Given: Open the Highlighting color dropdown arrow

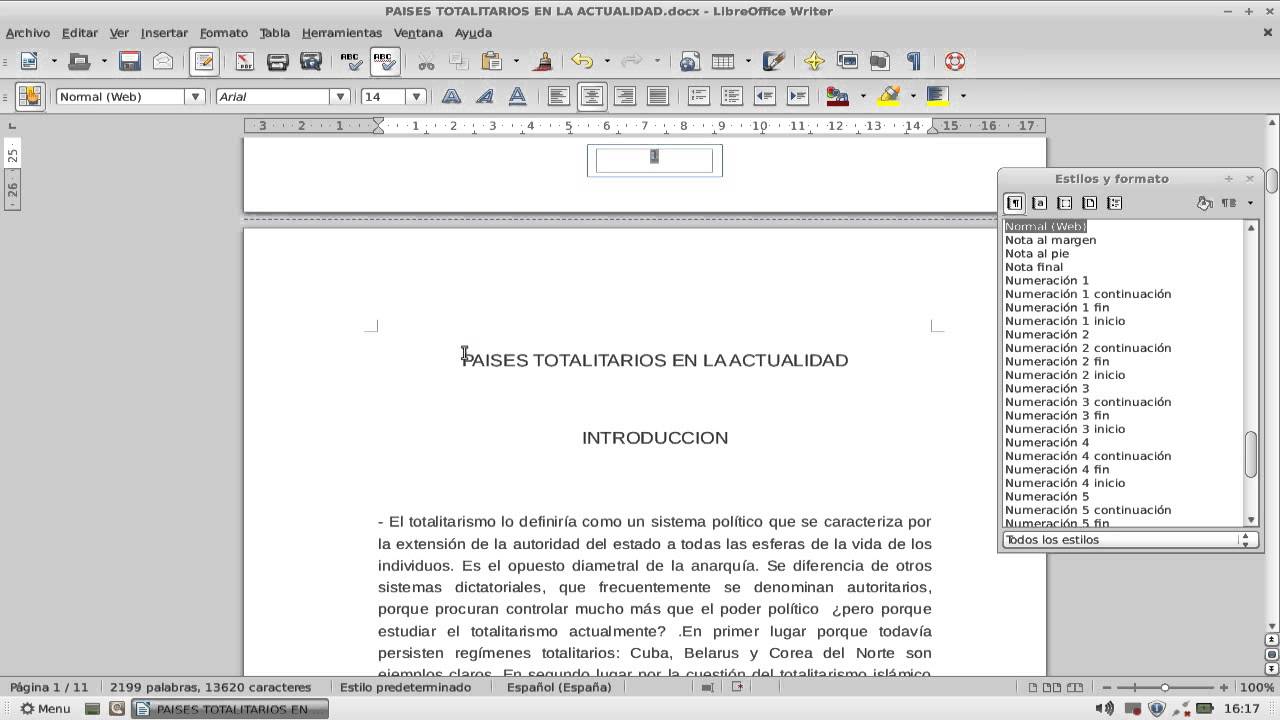Looking at the screenshot, I should click(913, 96).
